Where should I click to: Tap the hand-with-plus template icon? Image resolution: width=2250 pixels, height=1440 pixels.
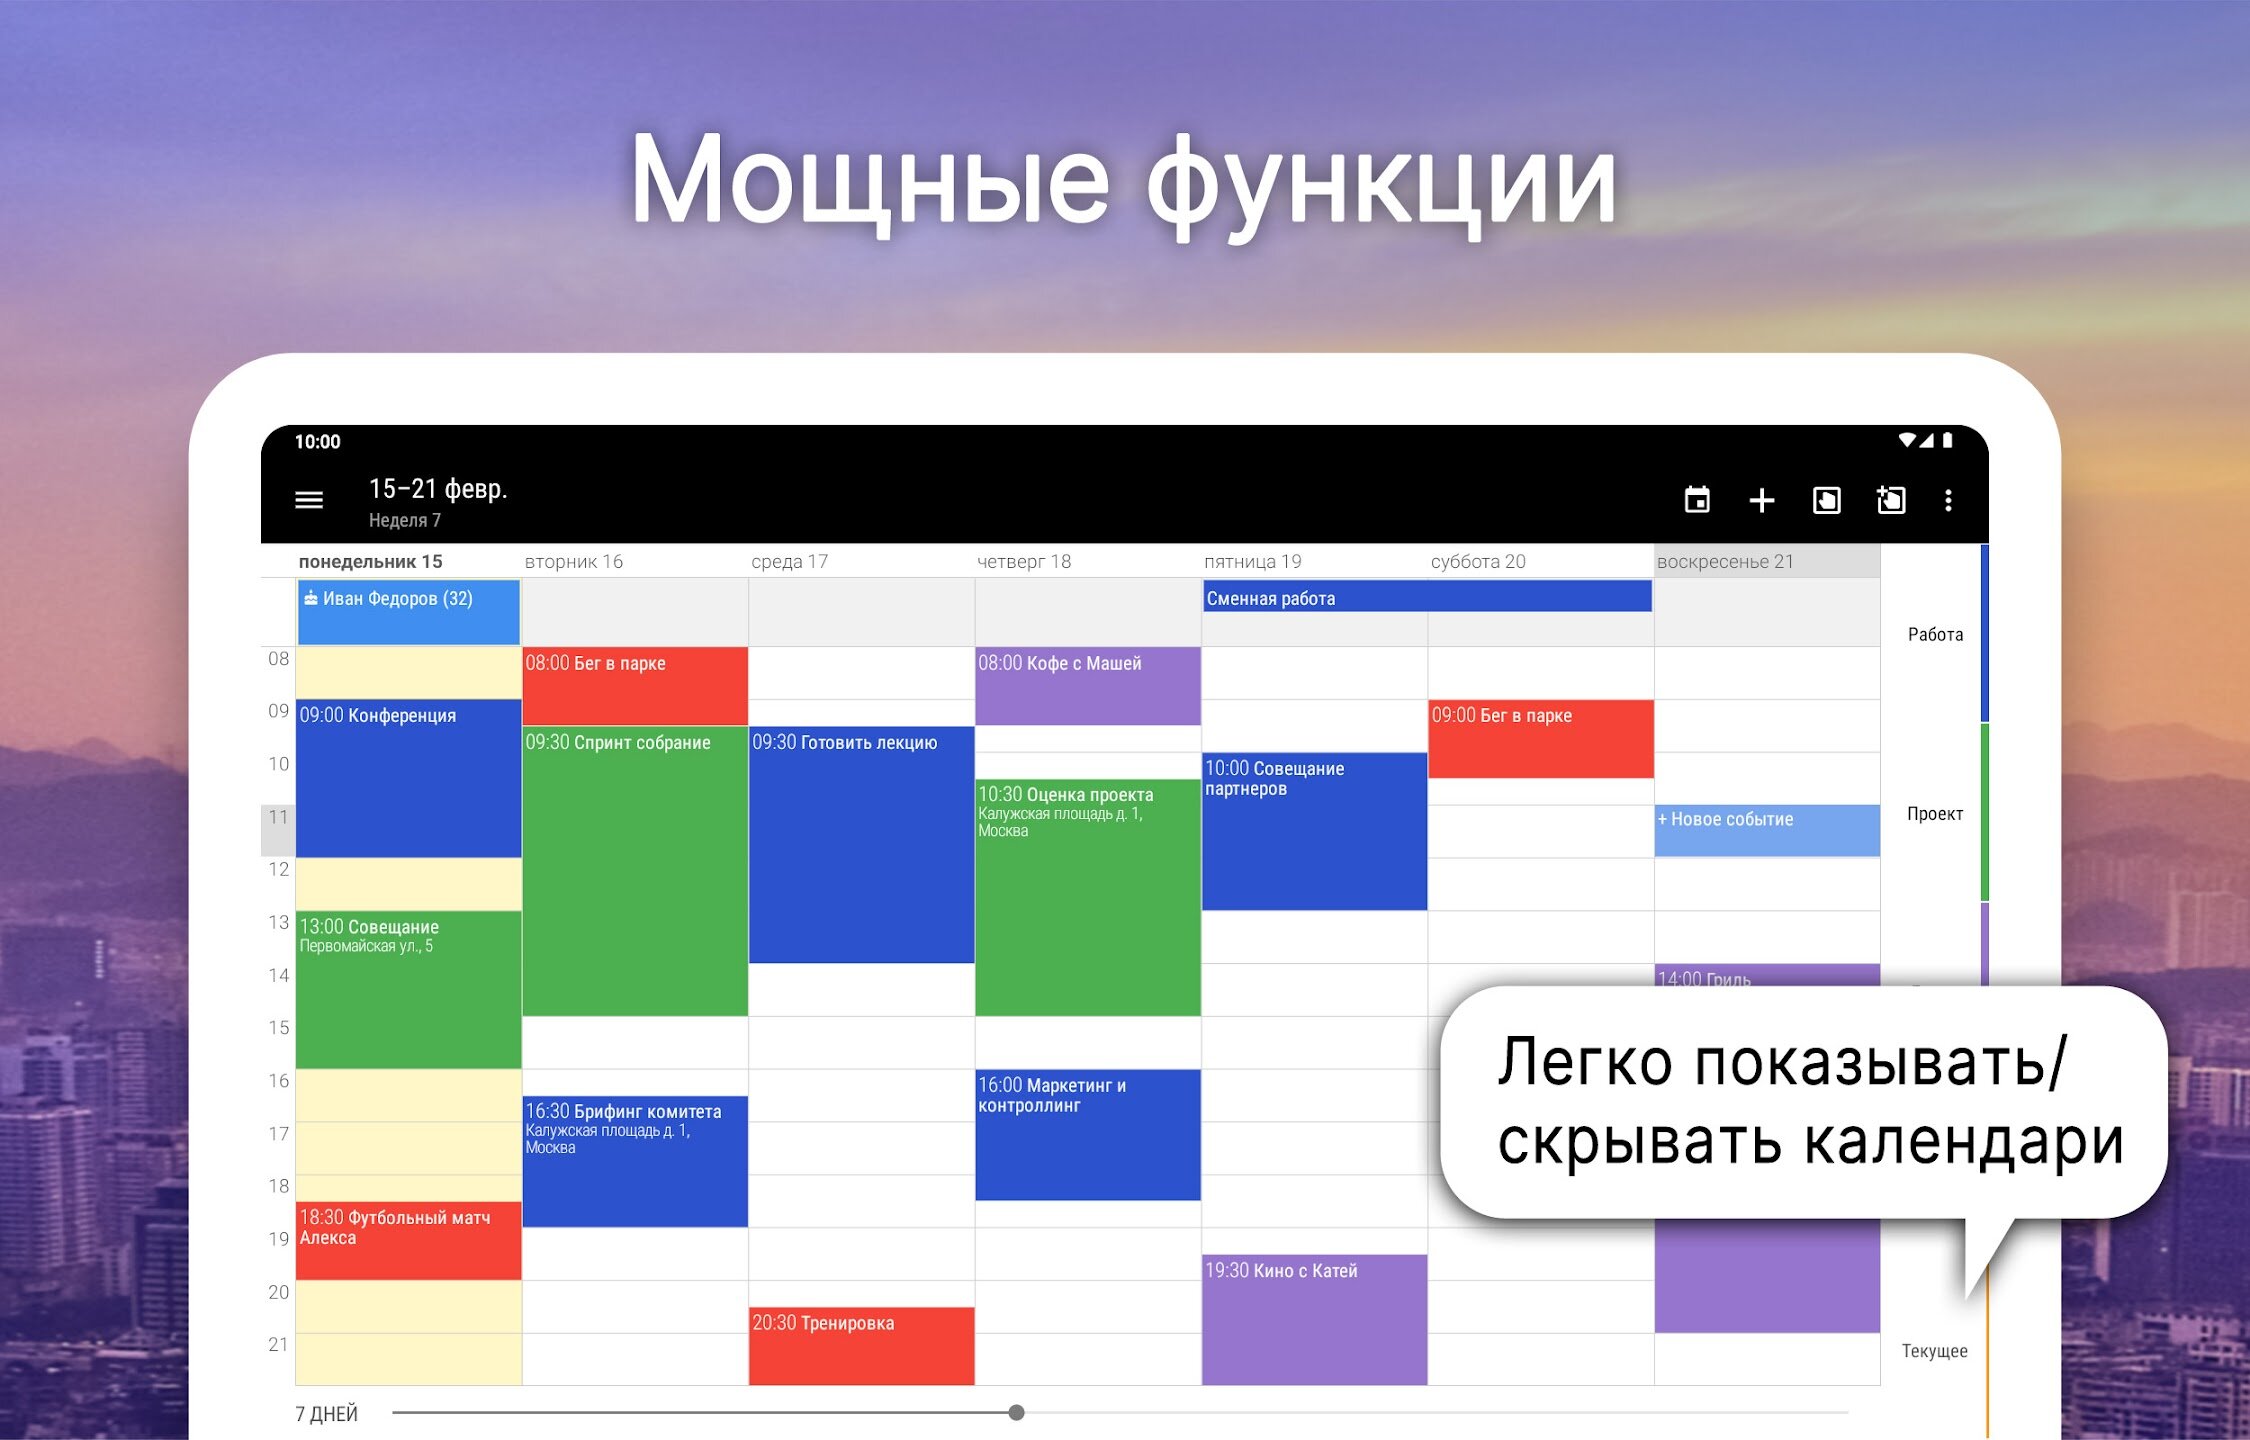(1891, 500)
